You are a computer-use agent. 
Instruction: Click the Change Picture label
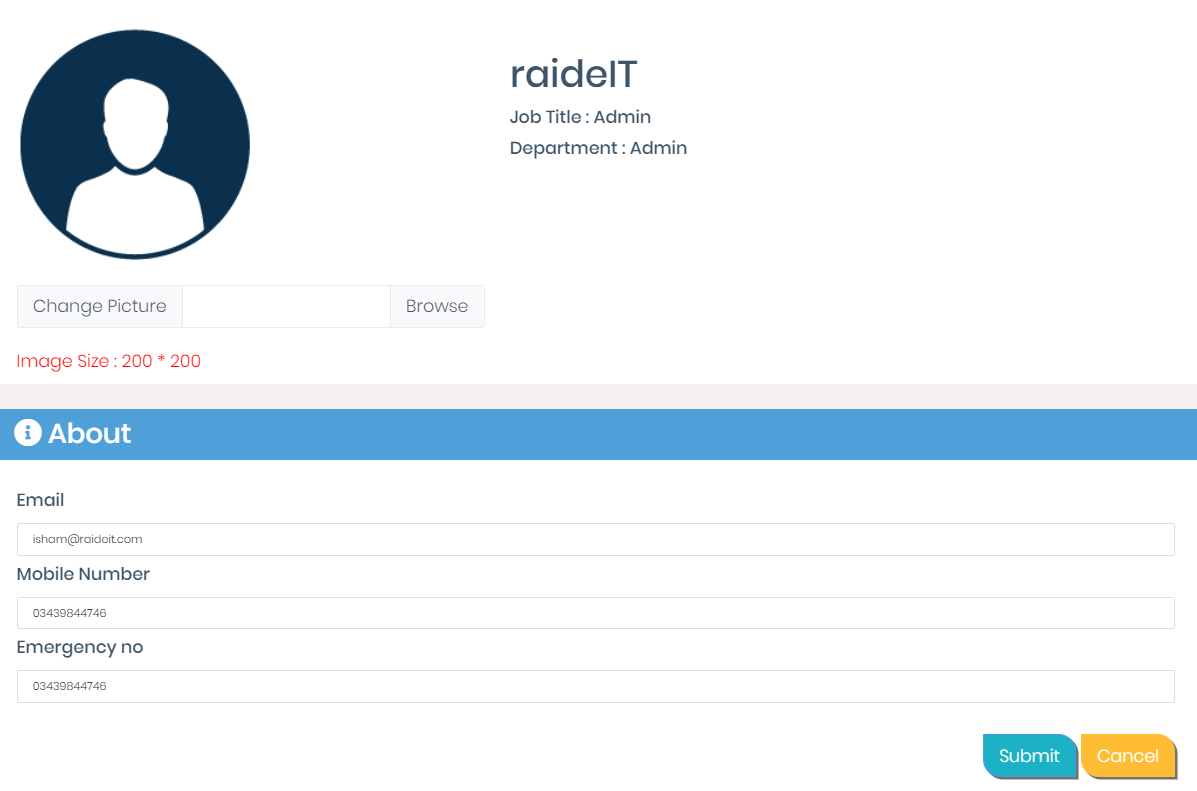click(x=100, y=306)
